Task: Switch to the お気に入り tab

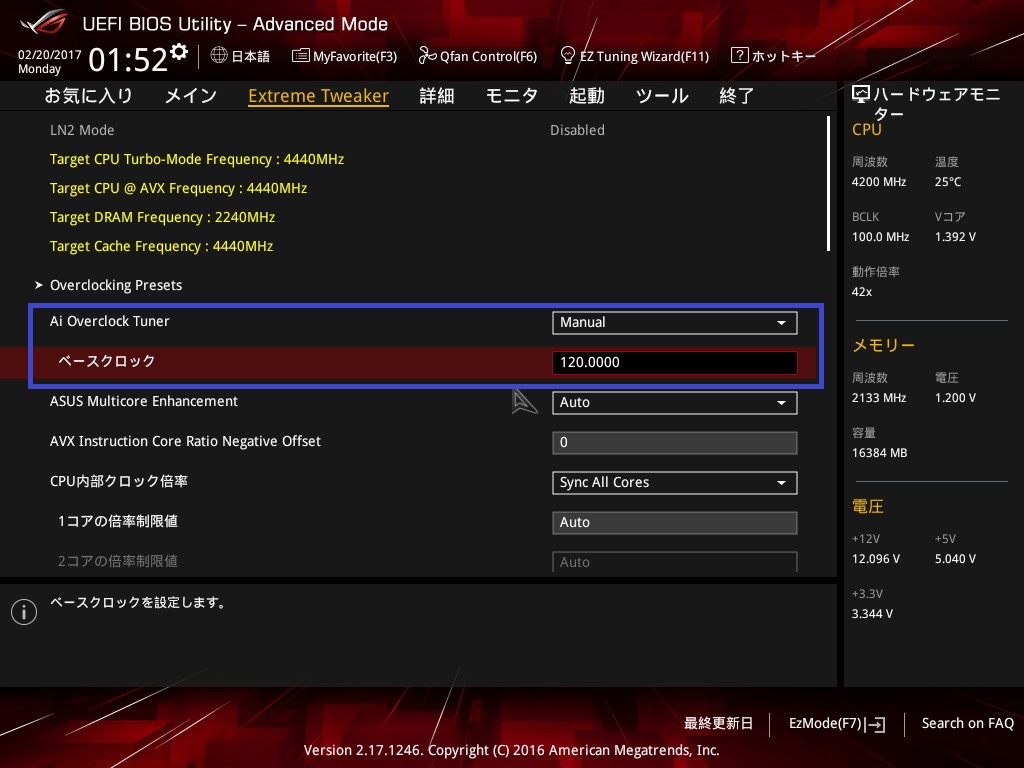Action: tap(88, 96)
